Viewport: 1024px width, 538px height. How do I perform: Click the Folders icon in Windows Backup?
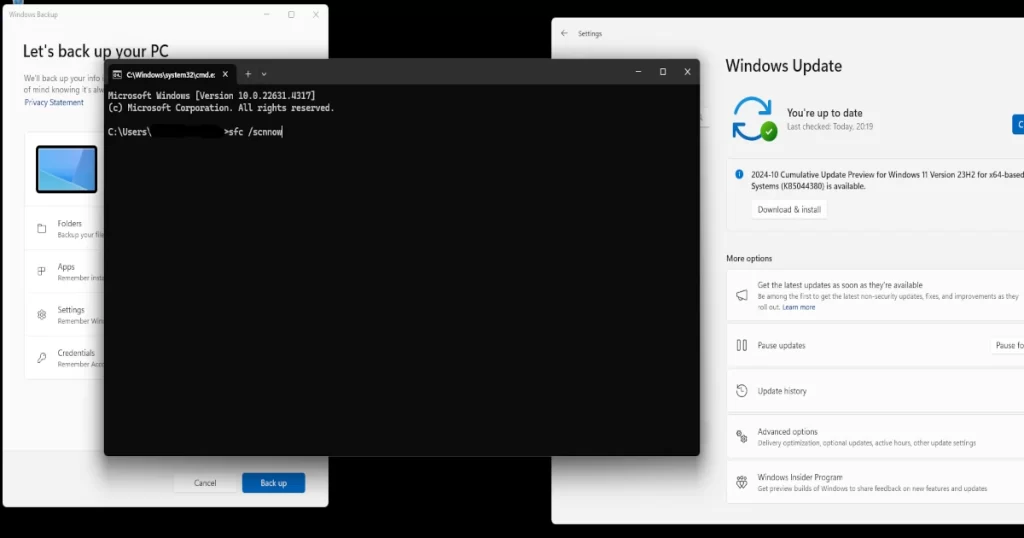tap(42, 229)
